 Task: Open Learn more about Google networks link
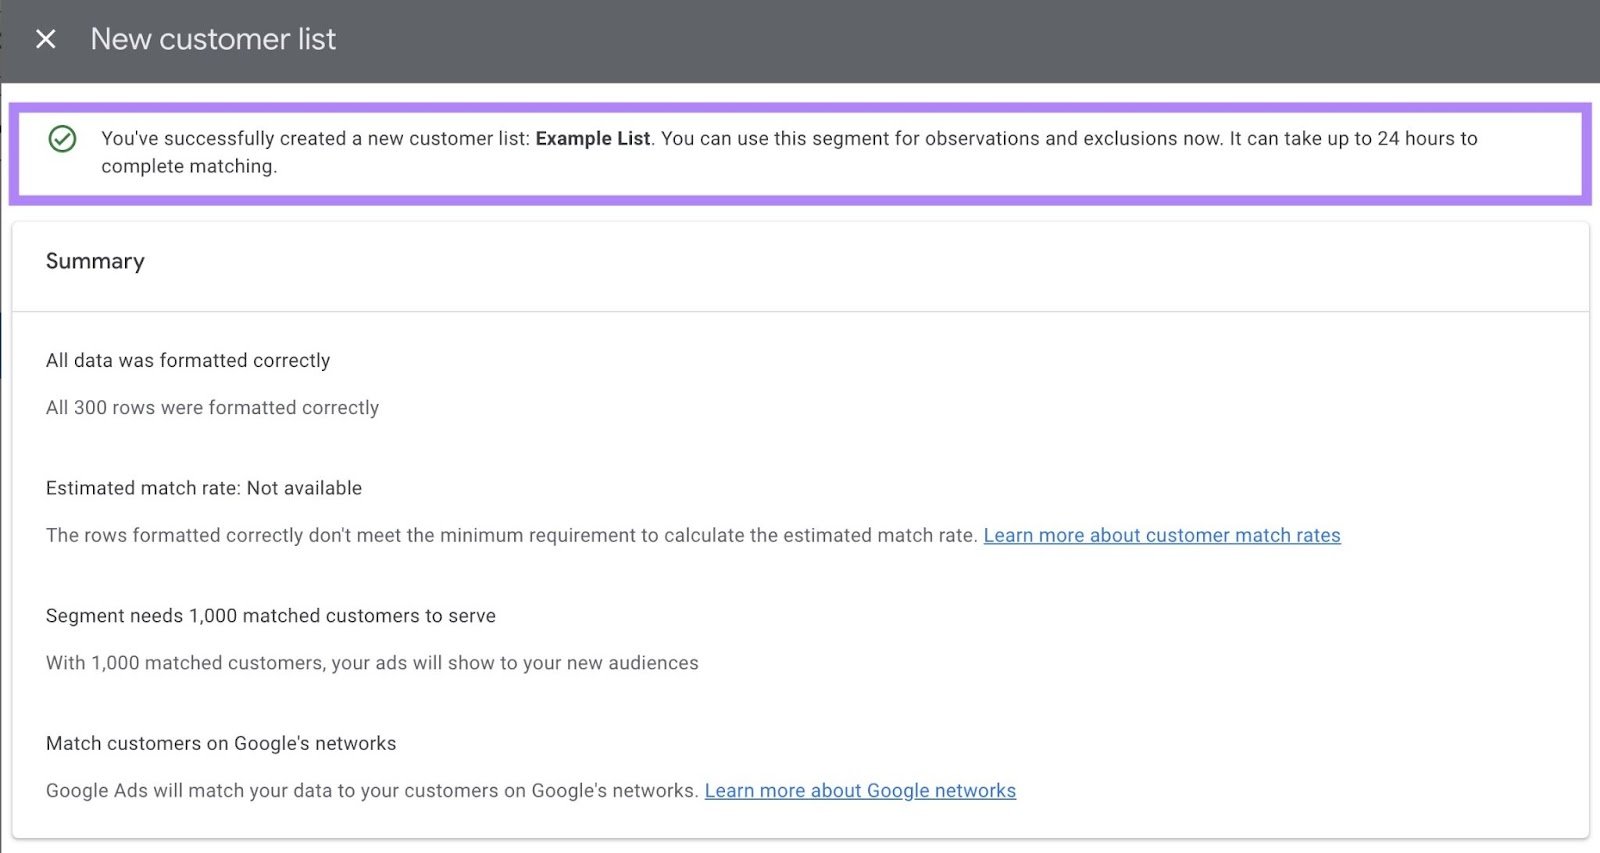click(x=860, y=790)
